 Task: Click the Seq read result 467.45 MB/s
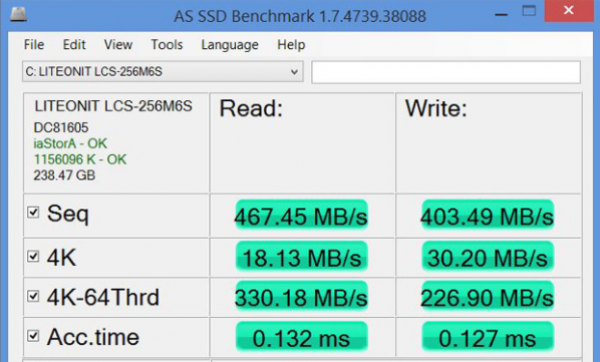pyautogui.click(x=301, y=215)
